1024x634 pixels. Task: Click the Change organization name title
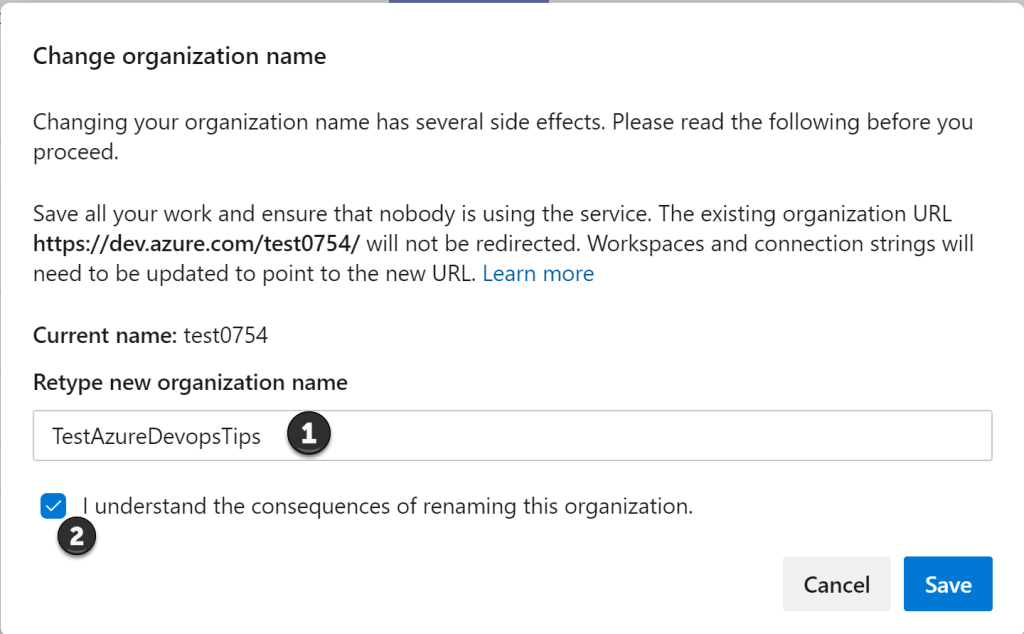click(x=179, y=56)
